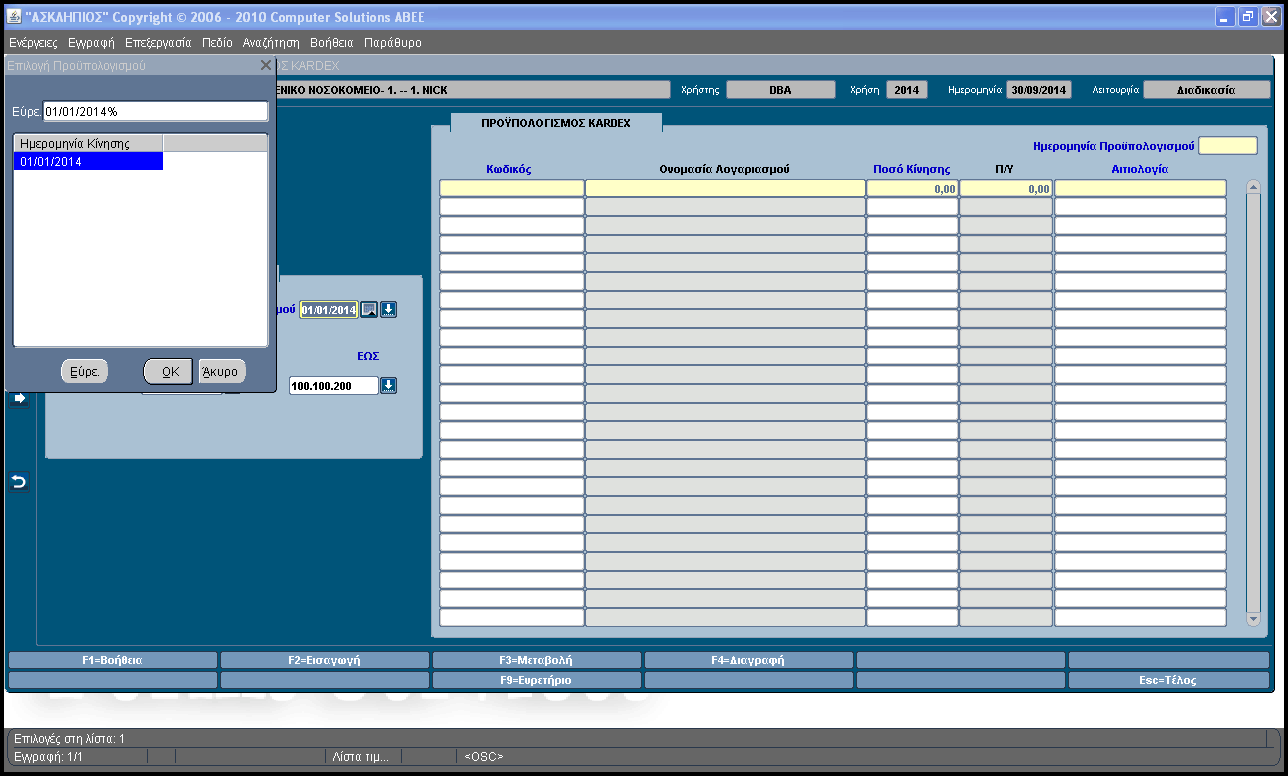The width and height of the screenshot is (1288, 776).
Task: Open the Πεδίο menu
Action: [217, 43]
